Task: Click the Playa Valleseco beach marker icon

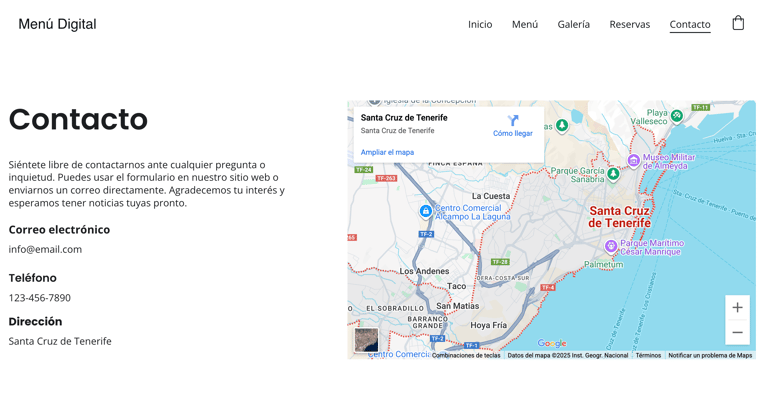Action: pyautogui.click(x=677, y=116)
